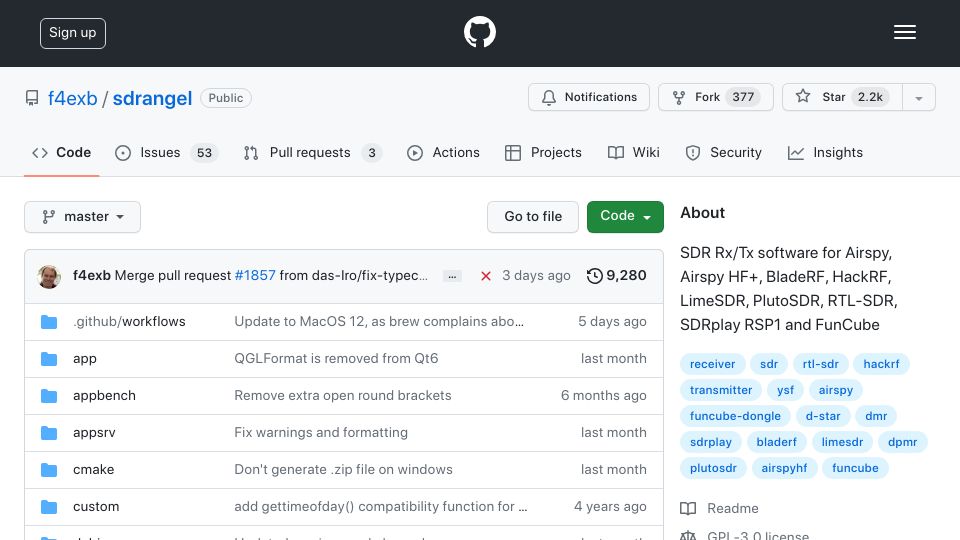This screenshot has height=540, width=960.
Task: Open the appbench folder link
Action: point(104,396)
